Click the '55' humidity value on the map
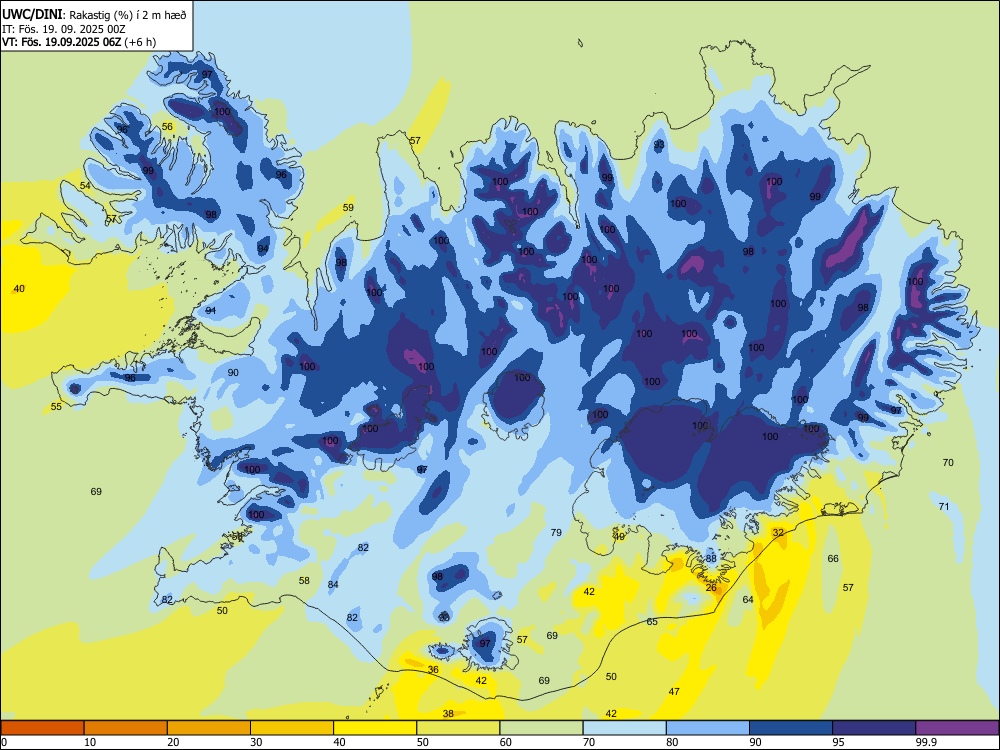Image resolution: width=1000 pixels, height=750 pixels. point(56,406)
